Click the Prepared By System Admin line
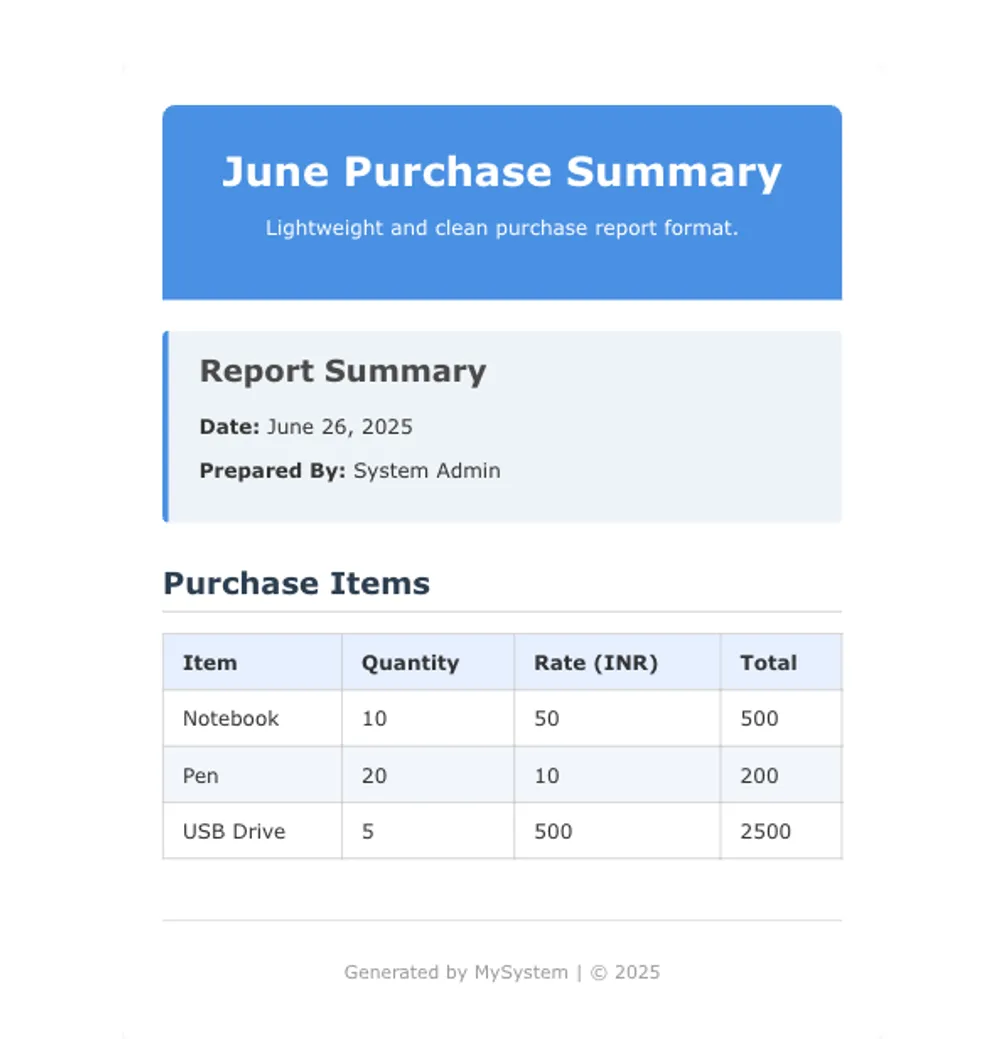 click(350, 471)
